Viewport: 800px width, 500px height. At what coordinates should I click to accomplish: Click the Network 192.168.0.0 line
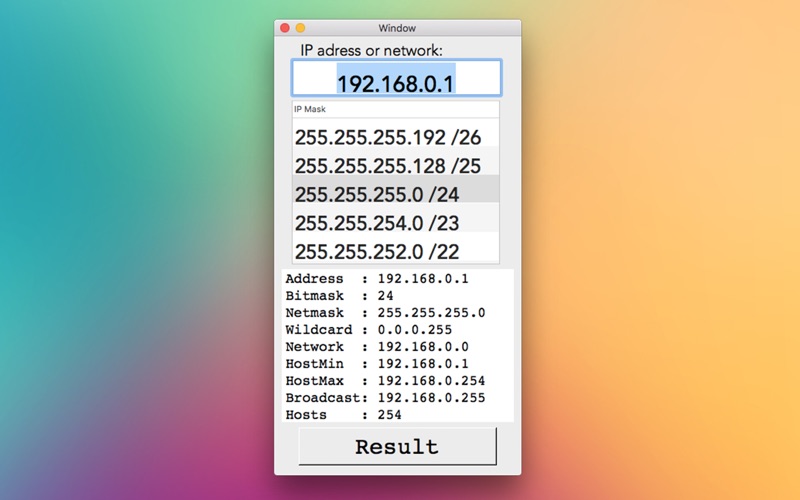point(377,346)
